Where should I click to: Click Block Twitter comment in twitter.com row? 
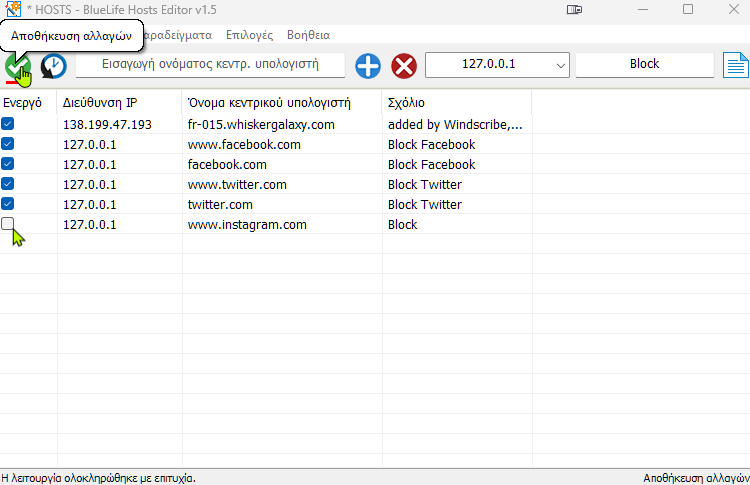(x=425, y=205)
